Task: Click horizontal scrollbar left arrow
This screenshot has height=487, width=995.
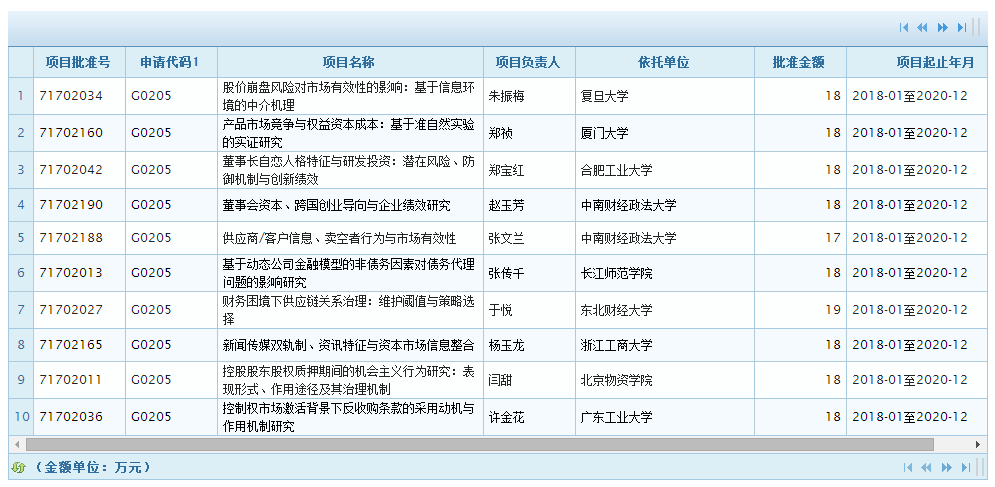Action: tap(16, 443)
